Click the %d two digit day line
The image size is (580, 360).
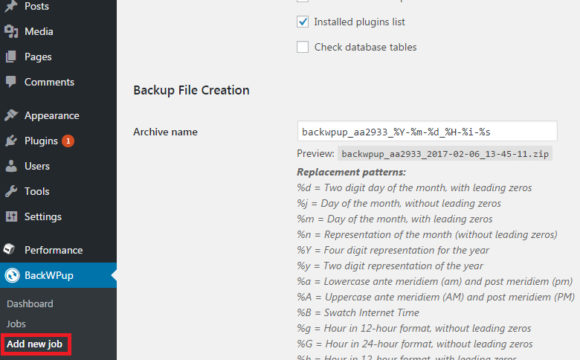414,188
